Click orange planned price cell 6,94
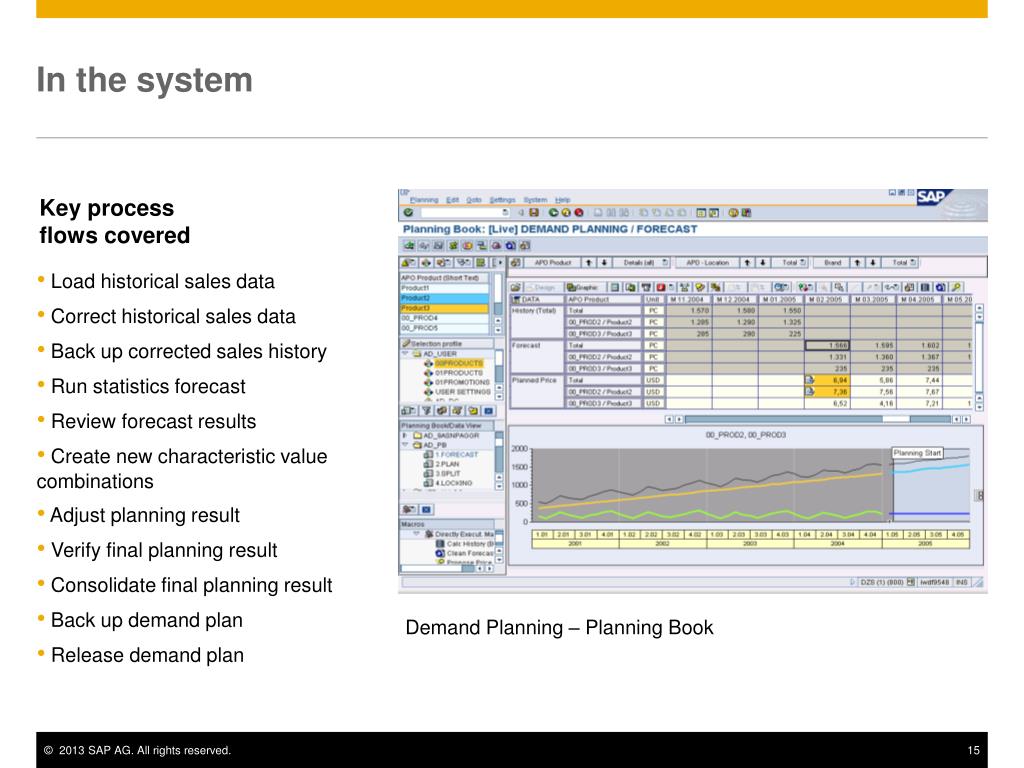This screenshot has width=1024, height=768. [828, 380]
